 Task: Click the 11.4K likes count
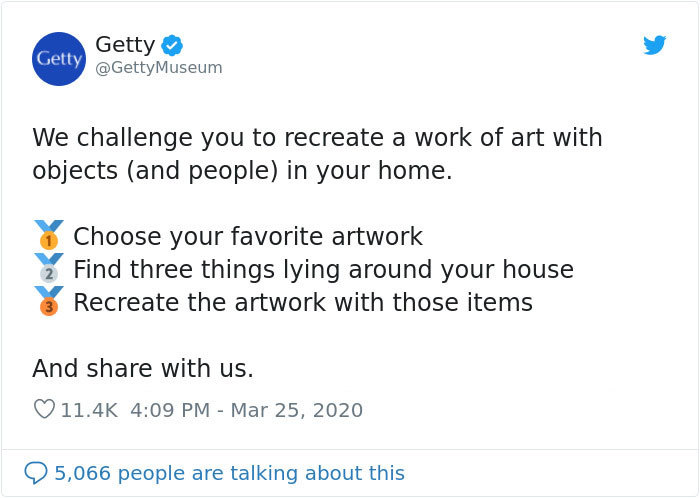point(89,410)
